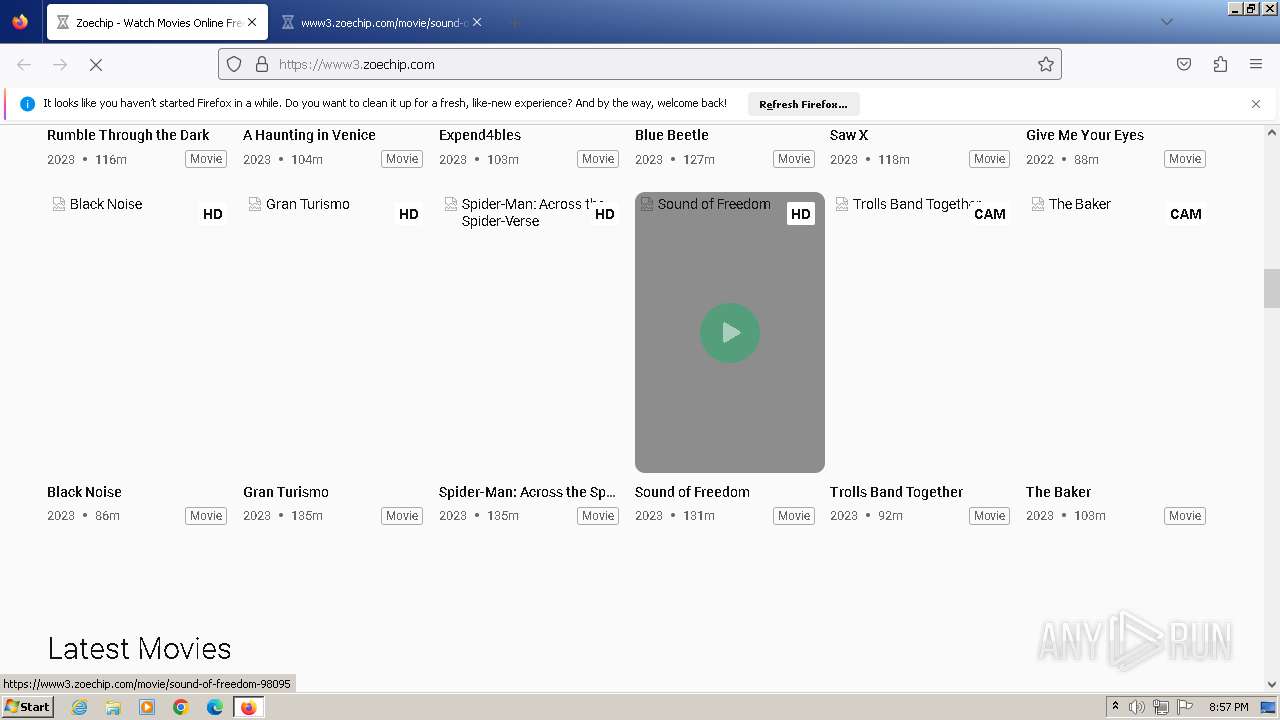Click the Movie tag under Blue Beetle

tap(794, 159)
